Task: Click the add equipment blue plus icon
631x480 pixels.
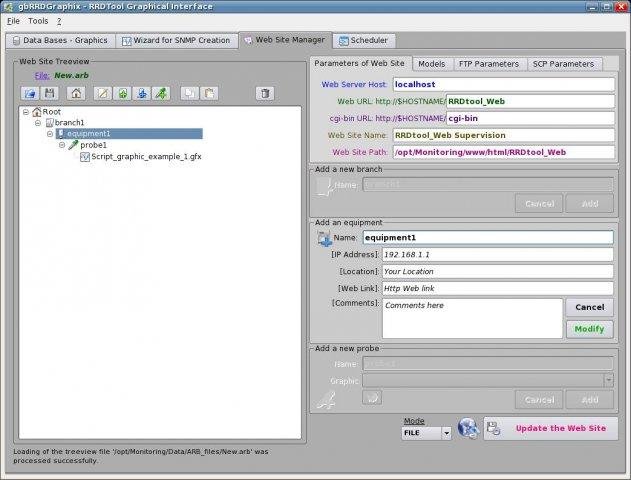Action: [x=142, y=93]
